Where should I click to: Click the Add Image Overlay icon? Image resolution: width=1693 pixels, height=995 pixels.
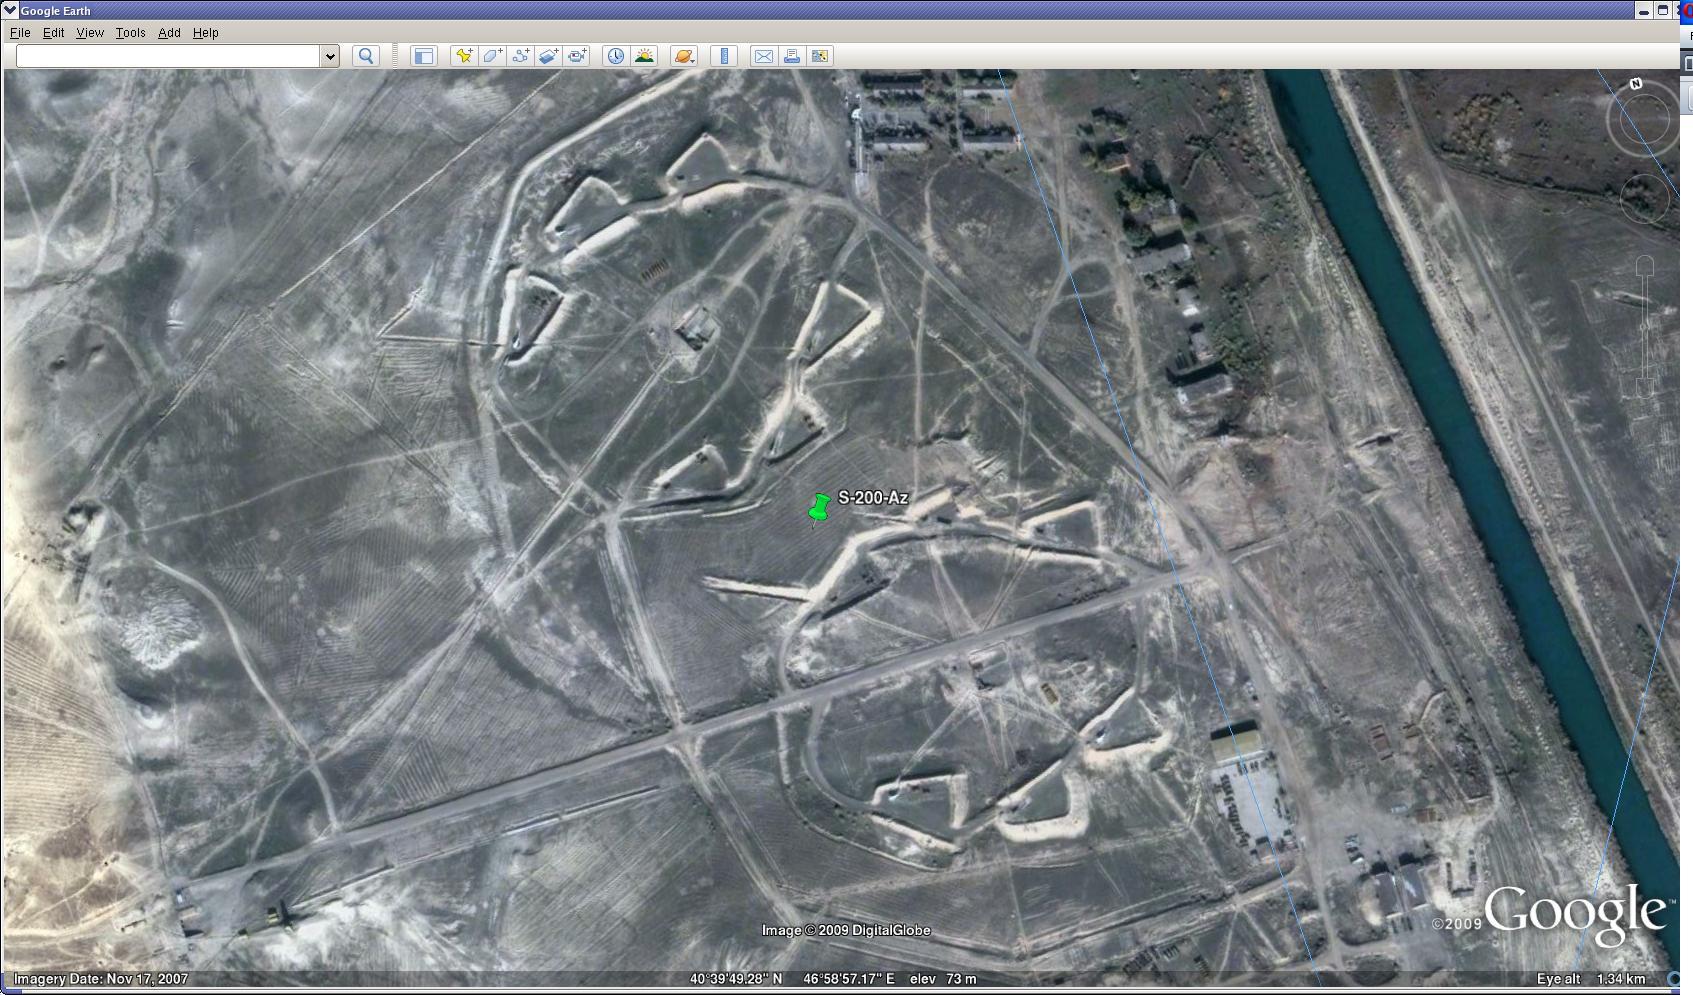click(549, 56)
